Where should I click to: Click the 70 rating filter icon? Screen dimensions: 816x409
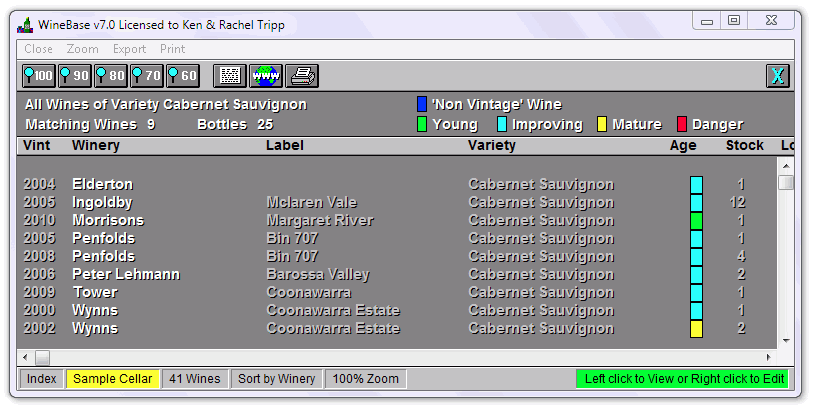click(146, 76)
